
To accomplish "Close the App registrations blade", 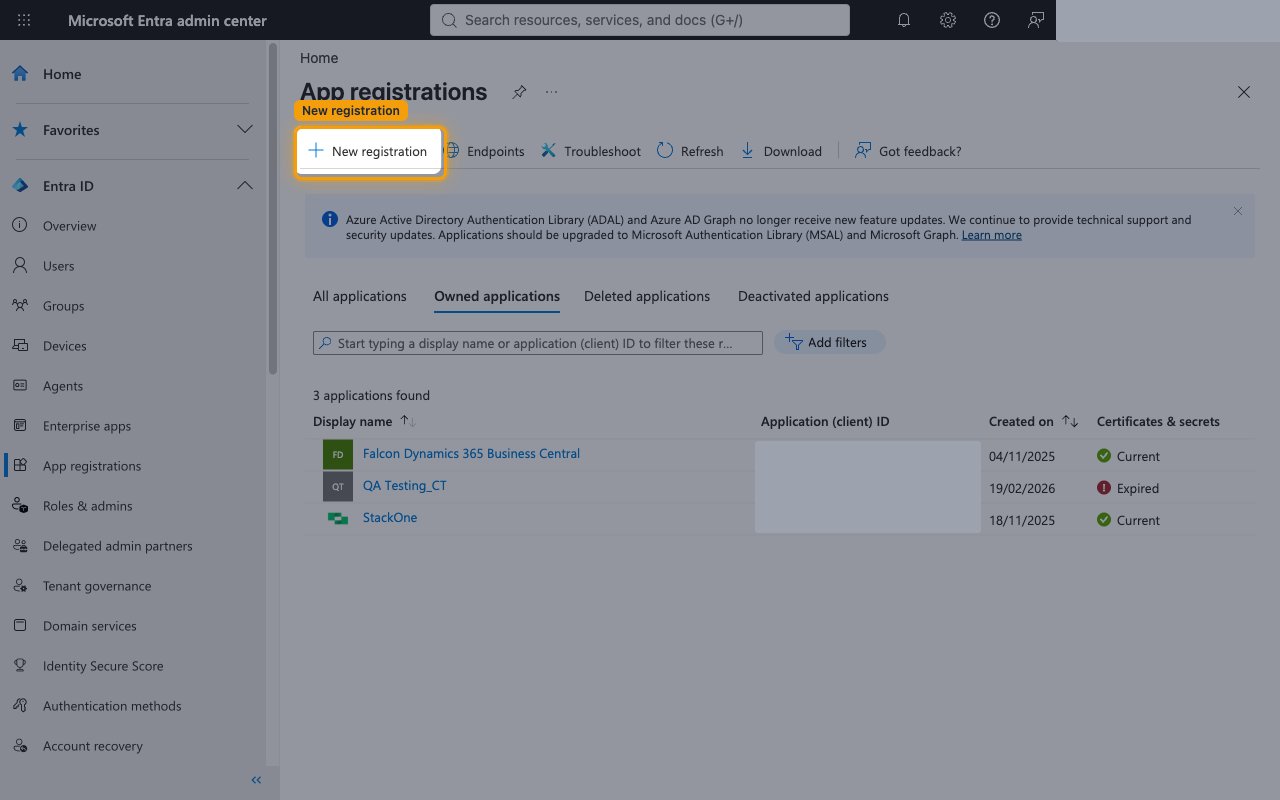I will (1244, 92).
